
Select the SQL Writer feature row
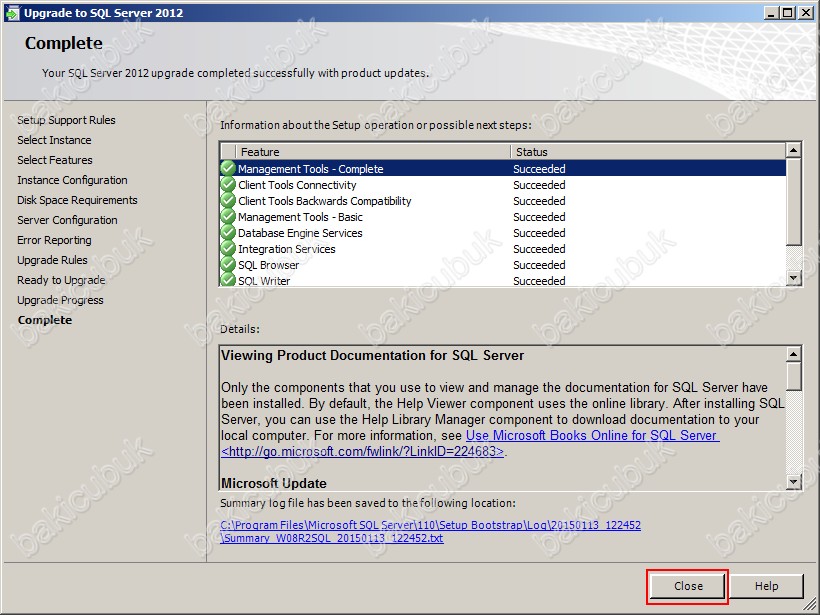tap(503, 280)
